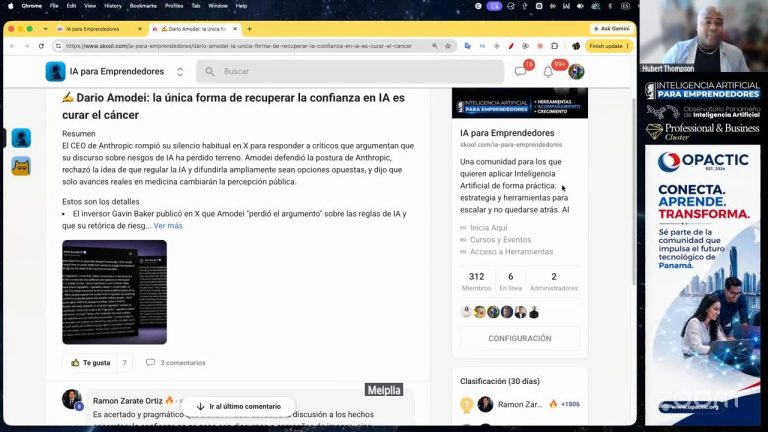View the 312 Miembros count

pos(476,282)
